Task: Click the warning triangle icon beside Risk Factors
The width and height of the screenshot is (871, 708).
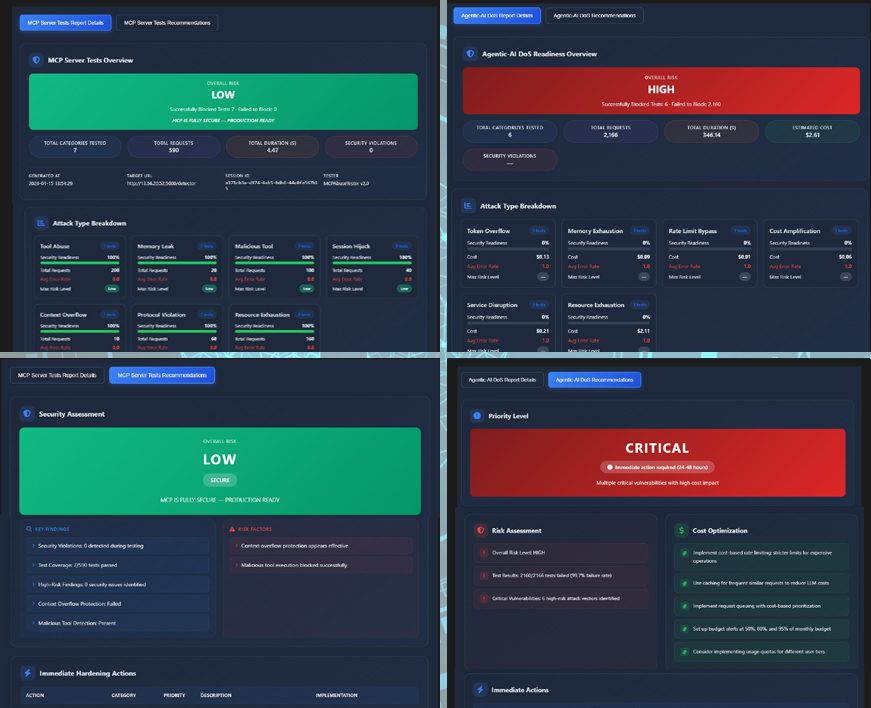Action: (x=232, y=529)
